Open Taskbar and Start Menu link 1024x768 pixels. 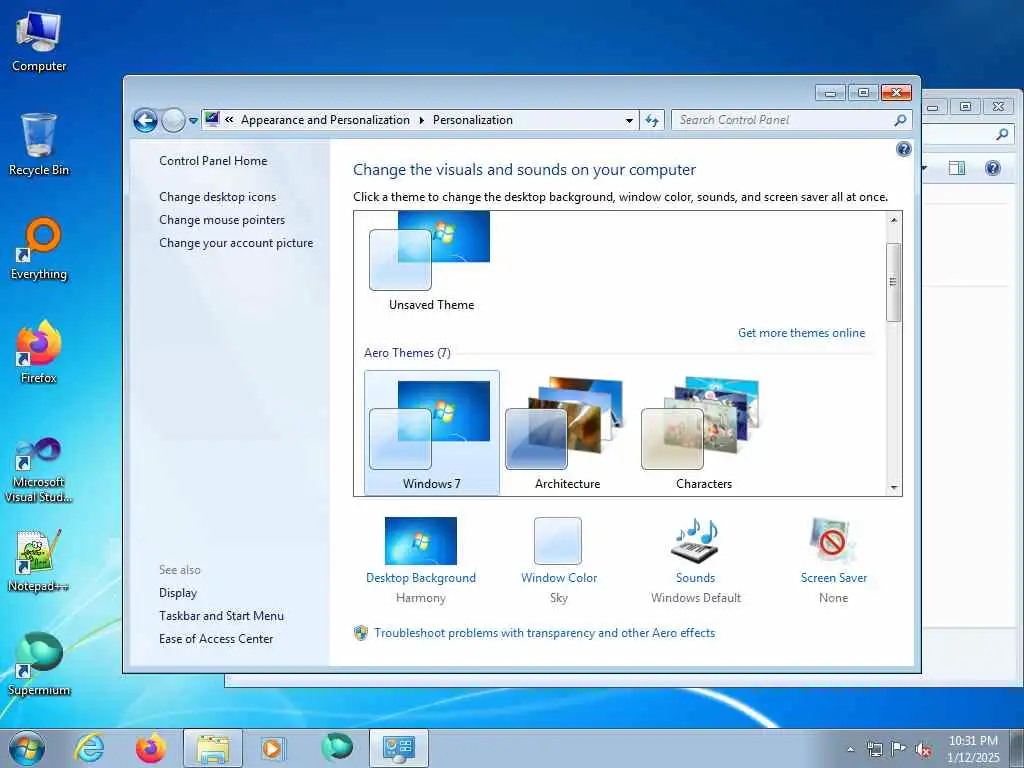221,615
